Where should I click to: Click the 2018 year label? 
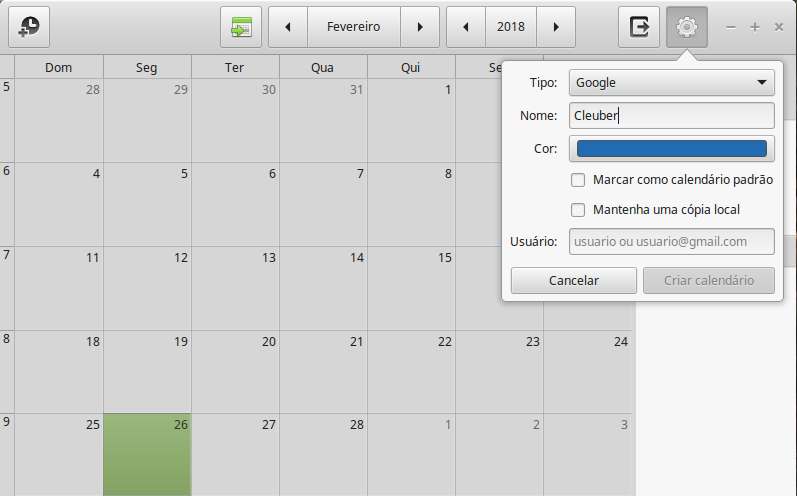tap(511, 27)
